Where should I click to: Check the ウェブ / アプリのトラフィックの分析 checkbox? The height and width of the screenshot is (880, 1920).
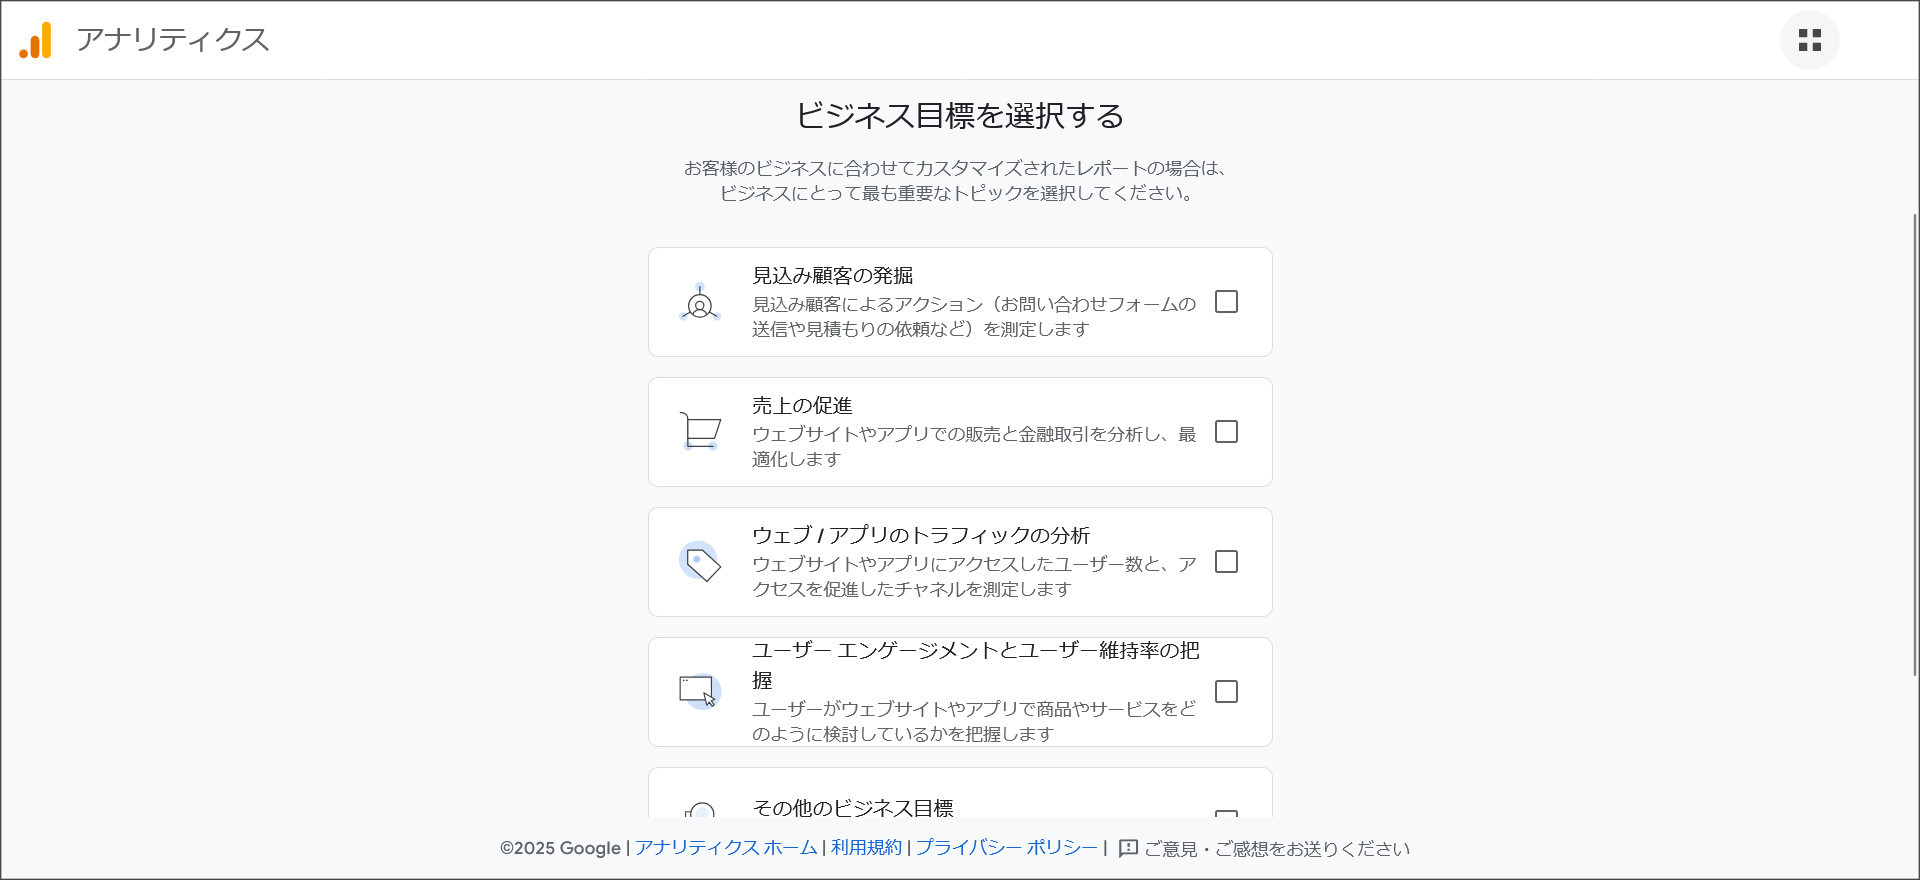pyautogui.click(x=1226, y=562)
